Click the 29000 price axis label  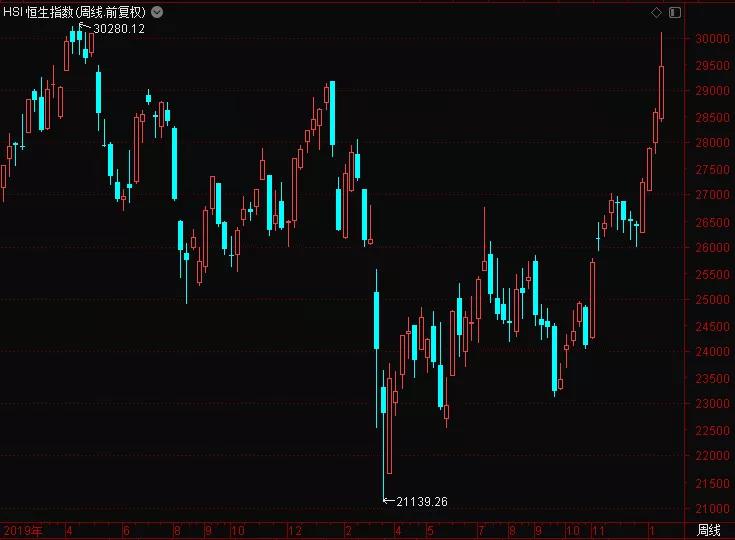point(712,91)
